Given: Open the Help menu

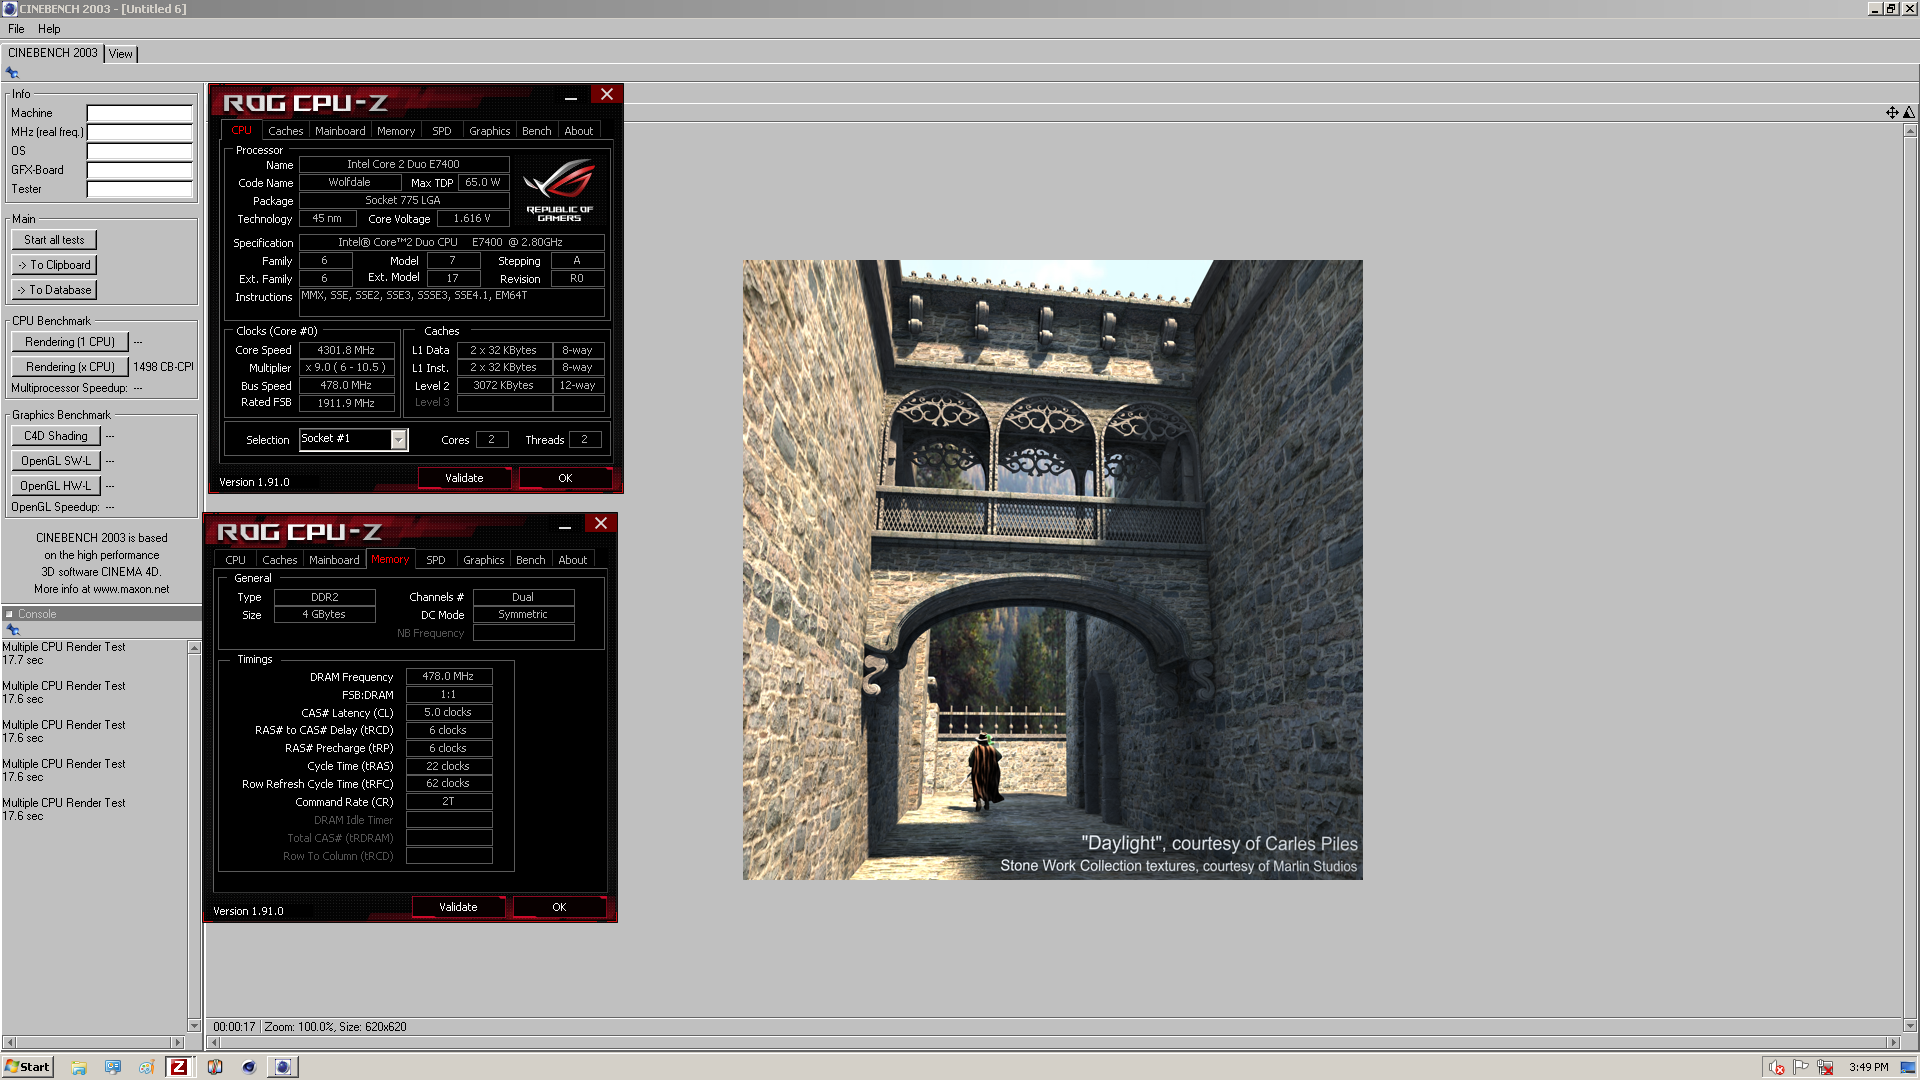Looking at the screenshot, I should click(x=49, y=29).
